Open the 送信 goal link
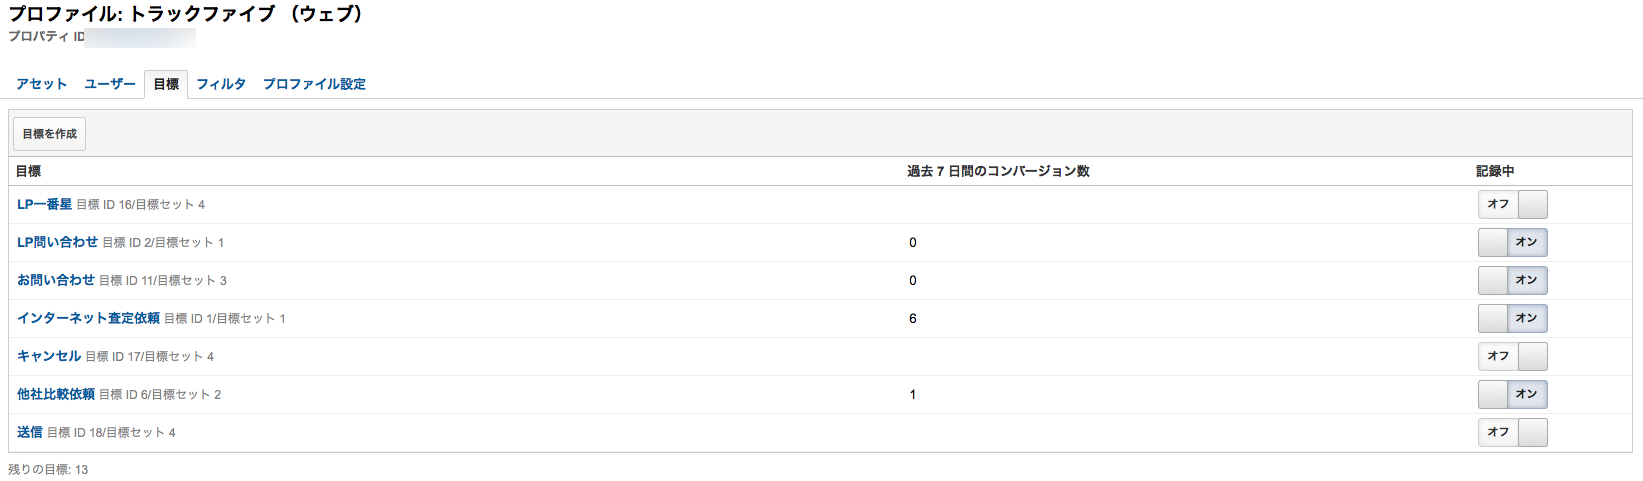Viewport: 1643px width, 481px height. (30, 432)
